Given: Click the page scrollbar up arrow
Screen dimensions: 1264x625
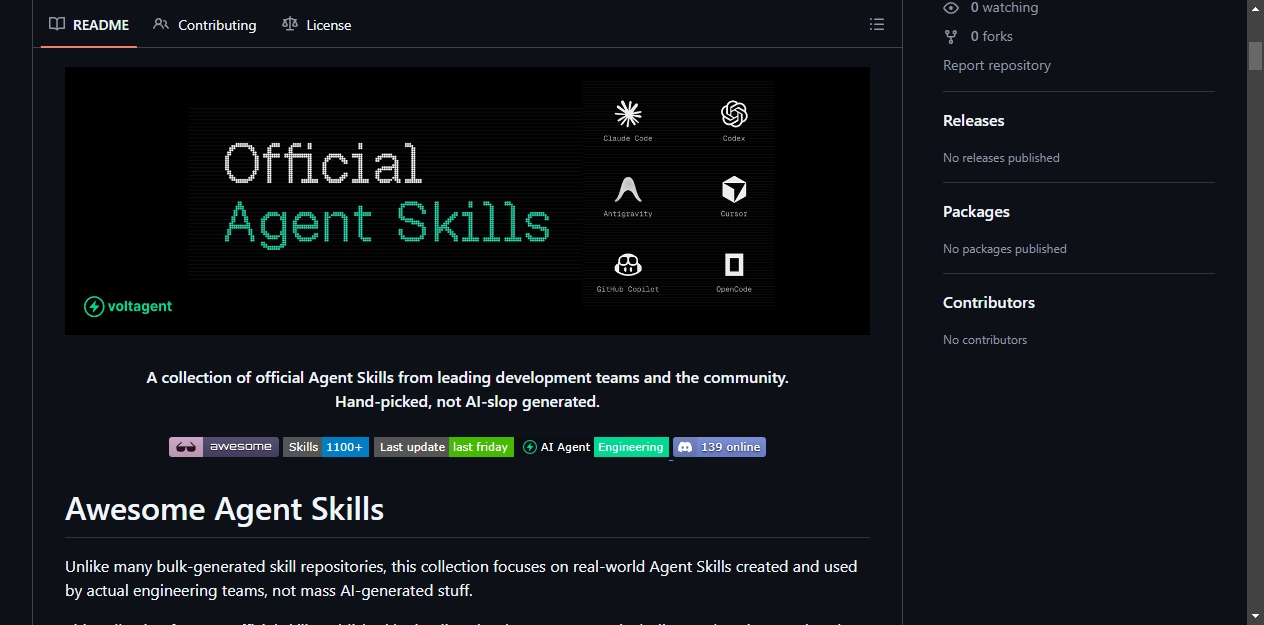Looking at the screenshot, I should pos(1255,8).
